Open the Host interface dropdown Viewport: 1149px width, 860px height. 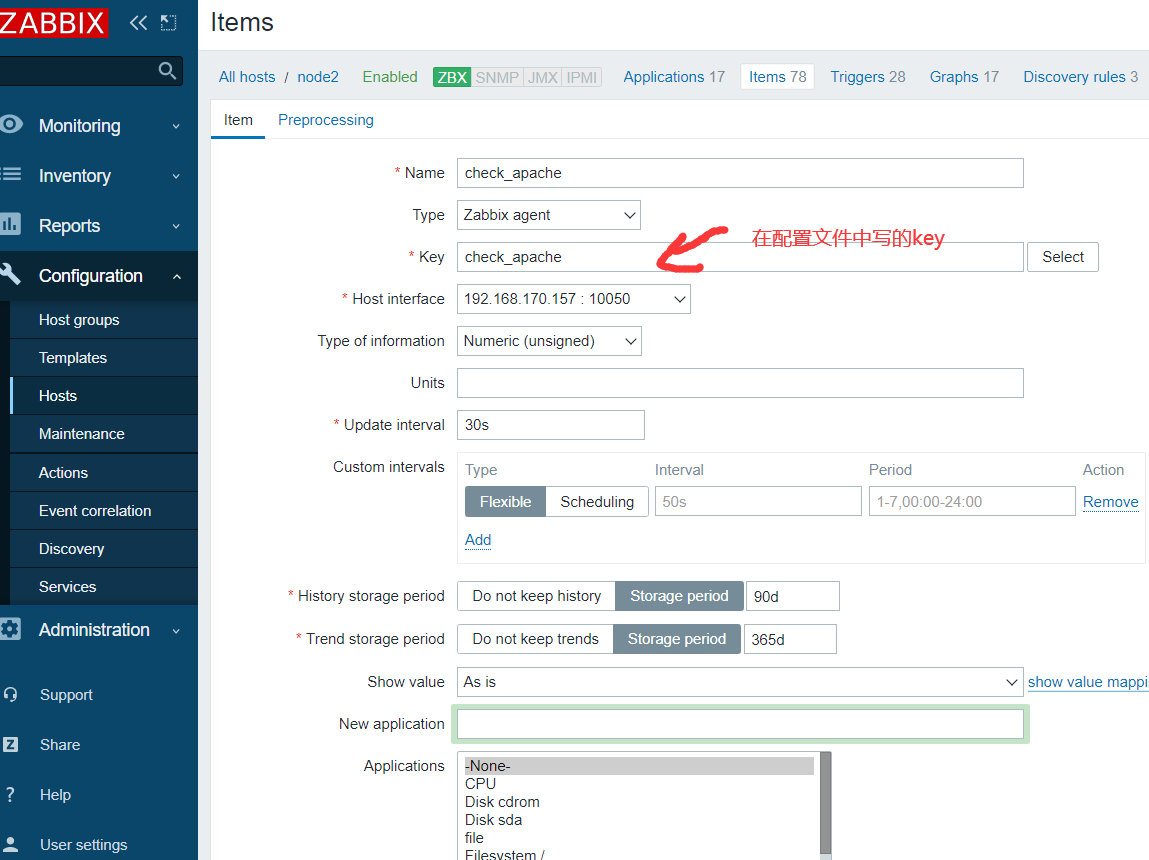pos(574,299)
